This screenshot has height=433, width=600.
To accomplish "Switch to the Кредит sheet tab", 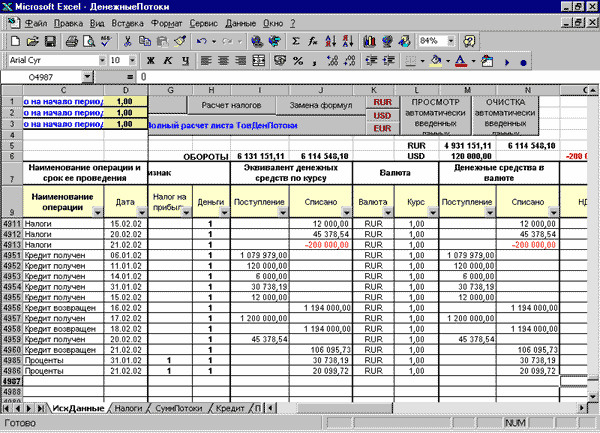I will coord(230,408).
